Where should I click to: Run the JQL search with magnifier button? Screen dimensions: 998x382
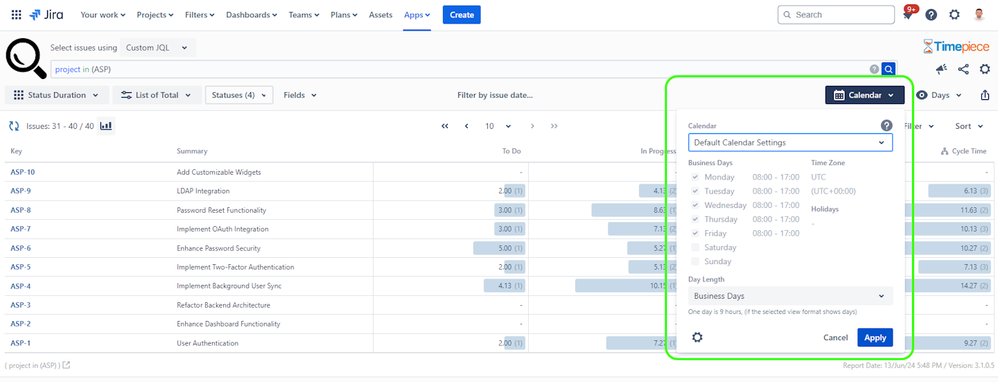pos(889,69)
